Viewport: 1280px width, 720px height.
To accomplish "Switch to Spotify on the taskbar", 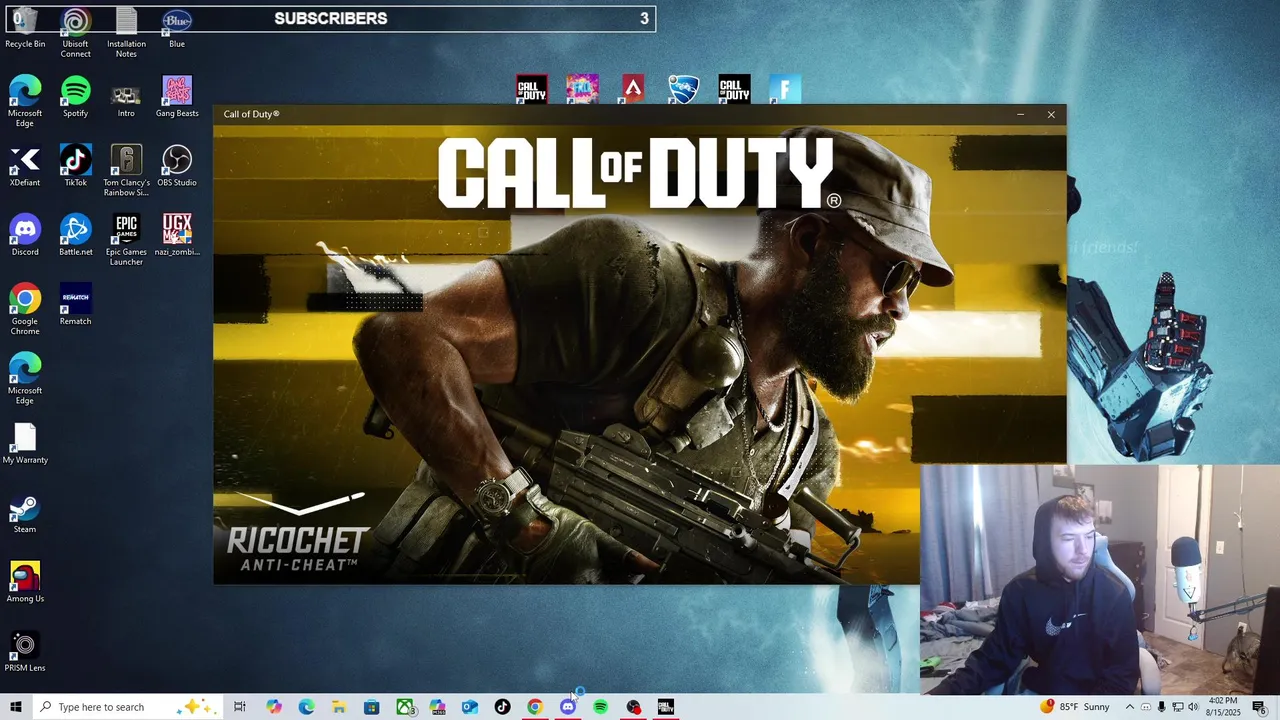I will [x=600, y=707].
